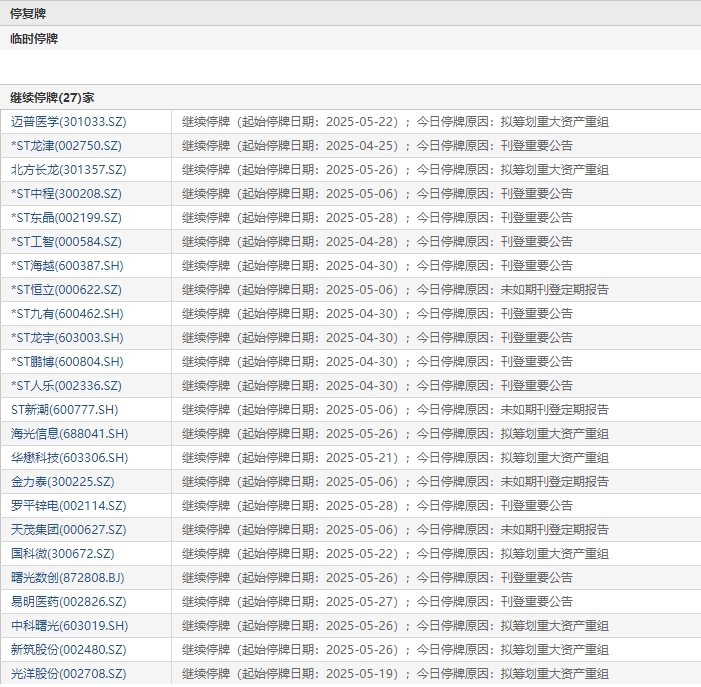Image resolution: width=701 pixels, height=687 pixels.
Task: Open the 曙光数创(872808.BJ) link
Action: (68, 577)
